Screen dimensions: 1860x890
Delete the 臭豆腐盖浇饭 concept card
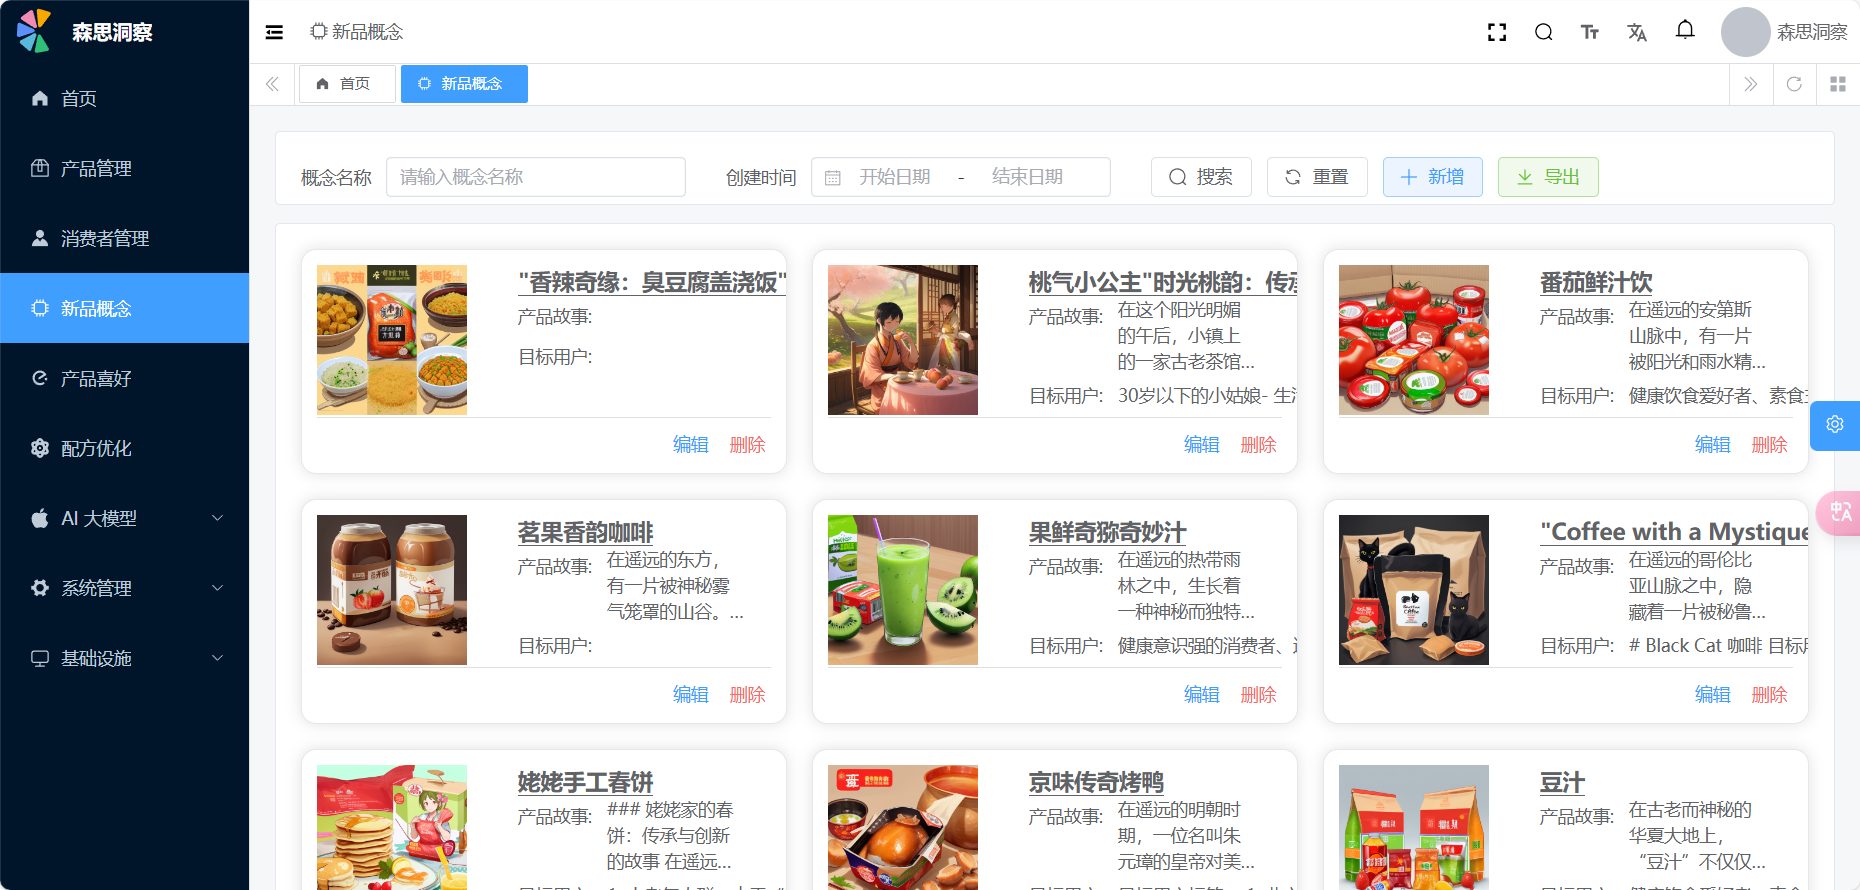[748, 445]
